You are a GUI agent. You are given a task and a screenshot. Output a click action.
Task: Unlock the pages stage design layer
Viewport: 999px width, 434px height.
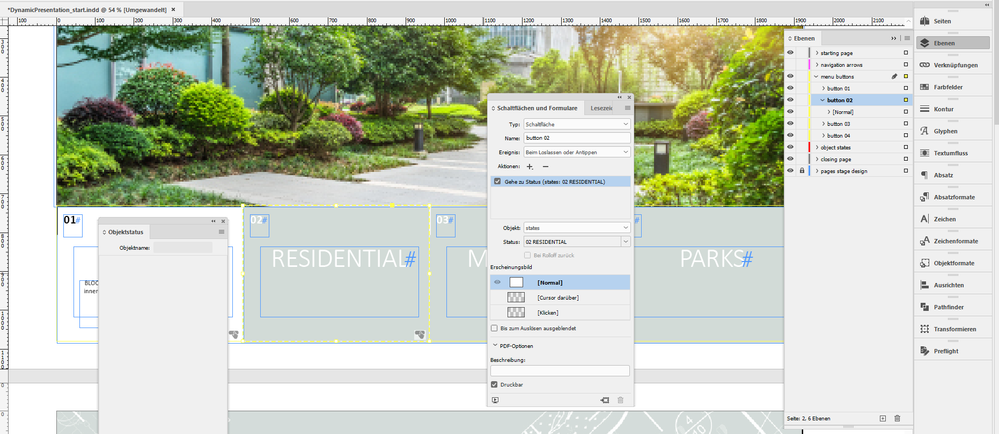(801, 171)
